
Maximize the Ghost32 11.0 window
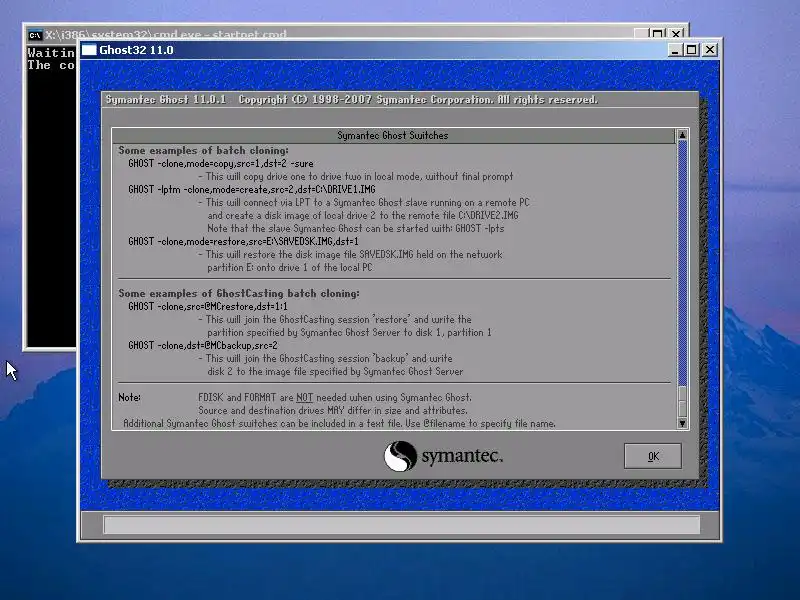(691, 50)
